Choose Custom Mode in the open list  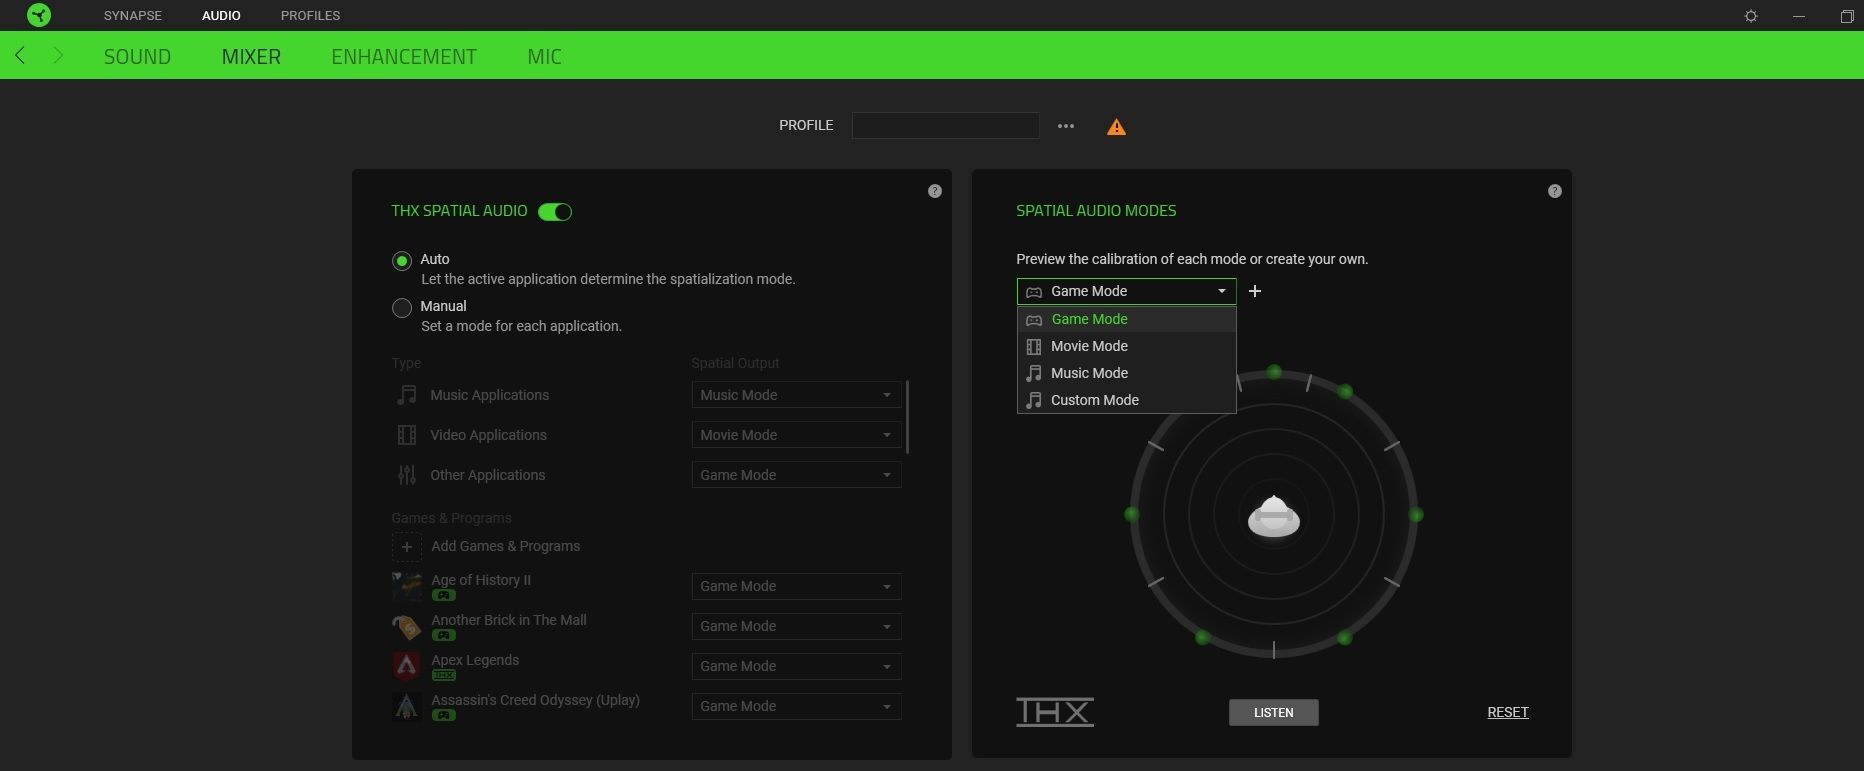click(1126, 400)
